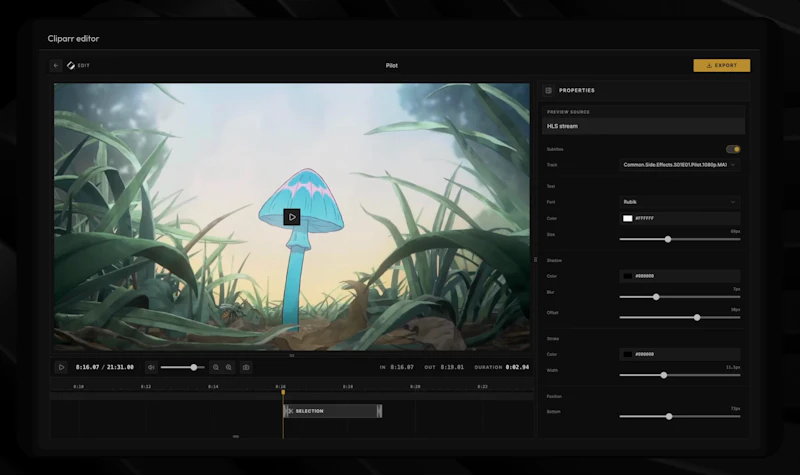Click the text color #FFFFFF field

680,218
